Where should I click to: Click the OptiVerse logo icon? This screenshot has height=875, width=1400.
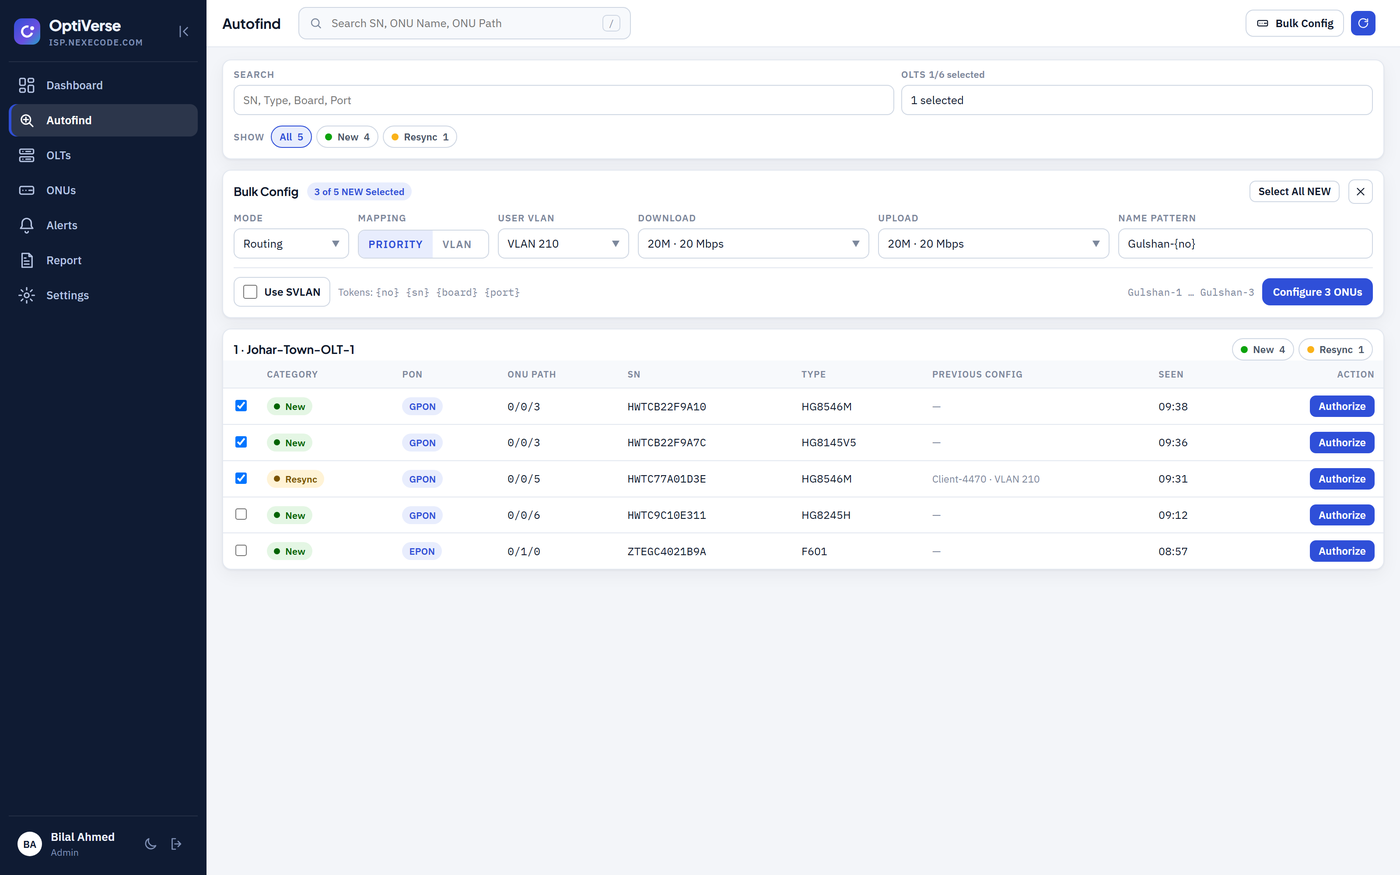tap(27, 32)
